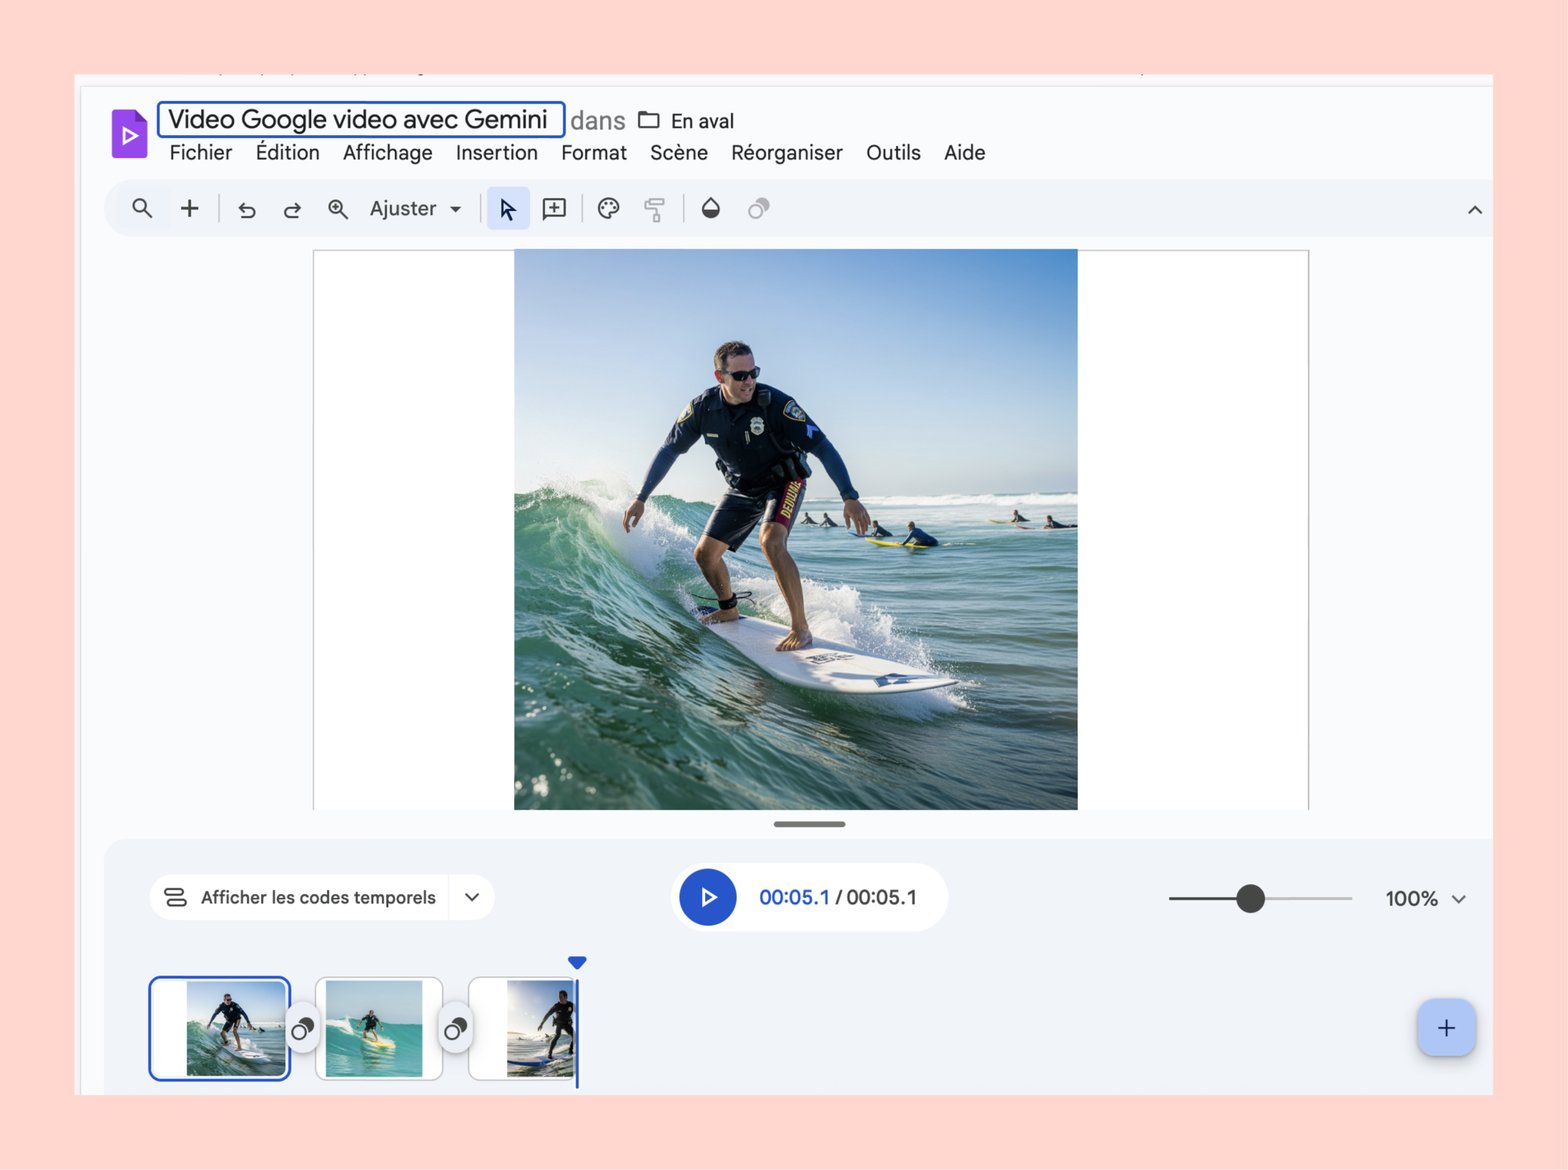
Task: Click the add comment icon
Action: 554,208
